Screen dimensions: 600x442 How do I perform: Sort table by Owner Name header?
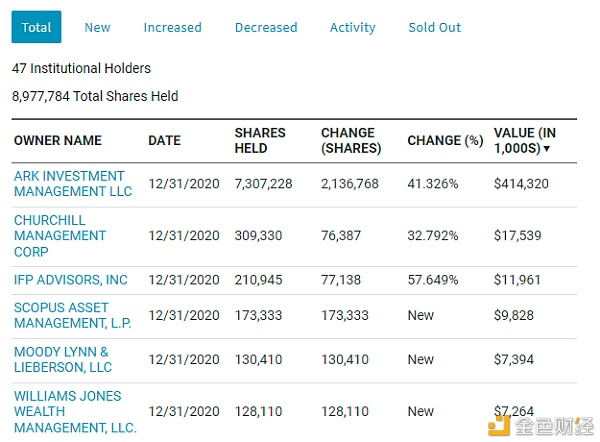tap(58, 141)
